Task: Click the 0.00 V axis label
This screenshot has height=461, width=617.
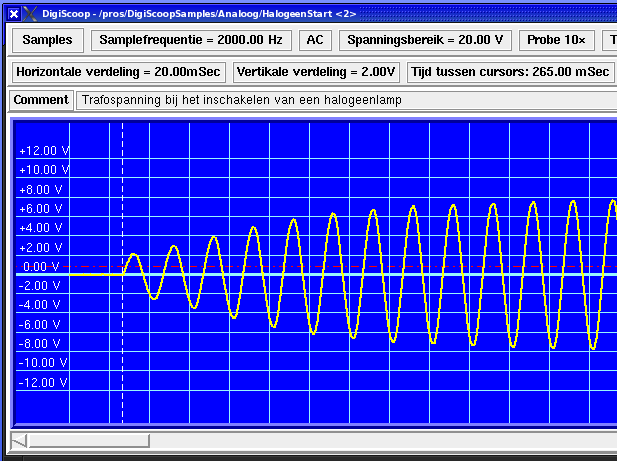Action: point(41,267)
